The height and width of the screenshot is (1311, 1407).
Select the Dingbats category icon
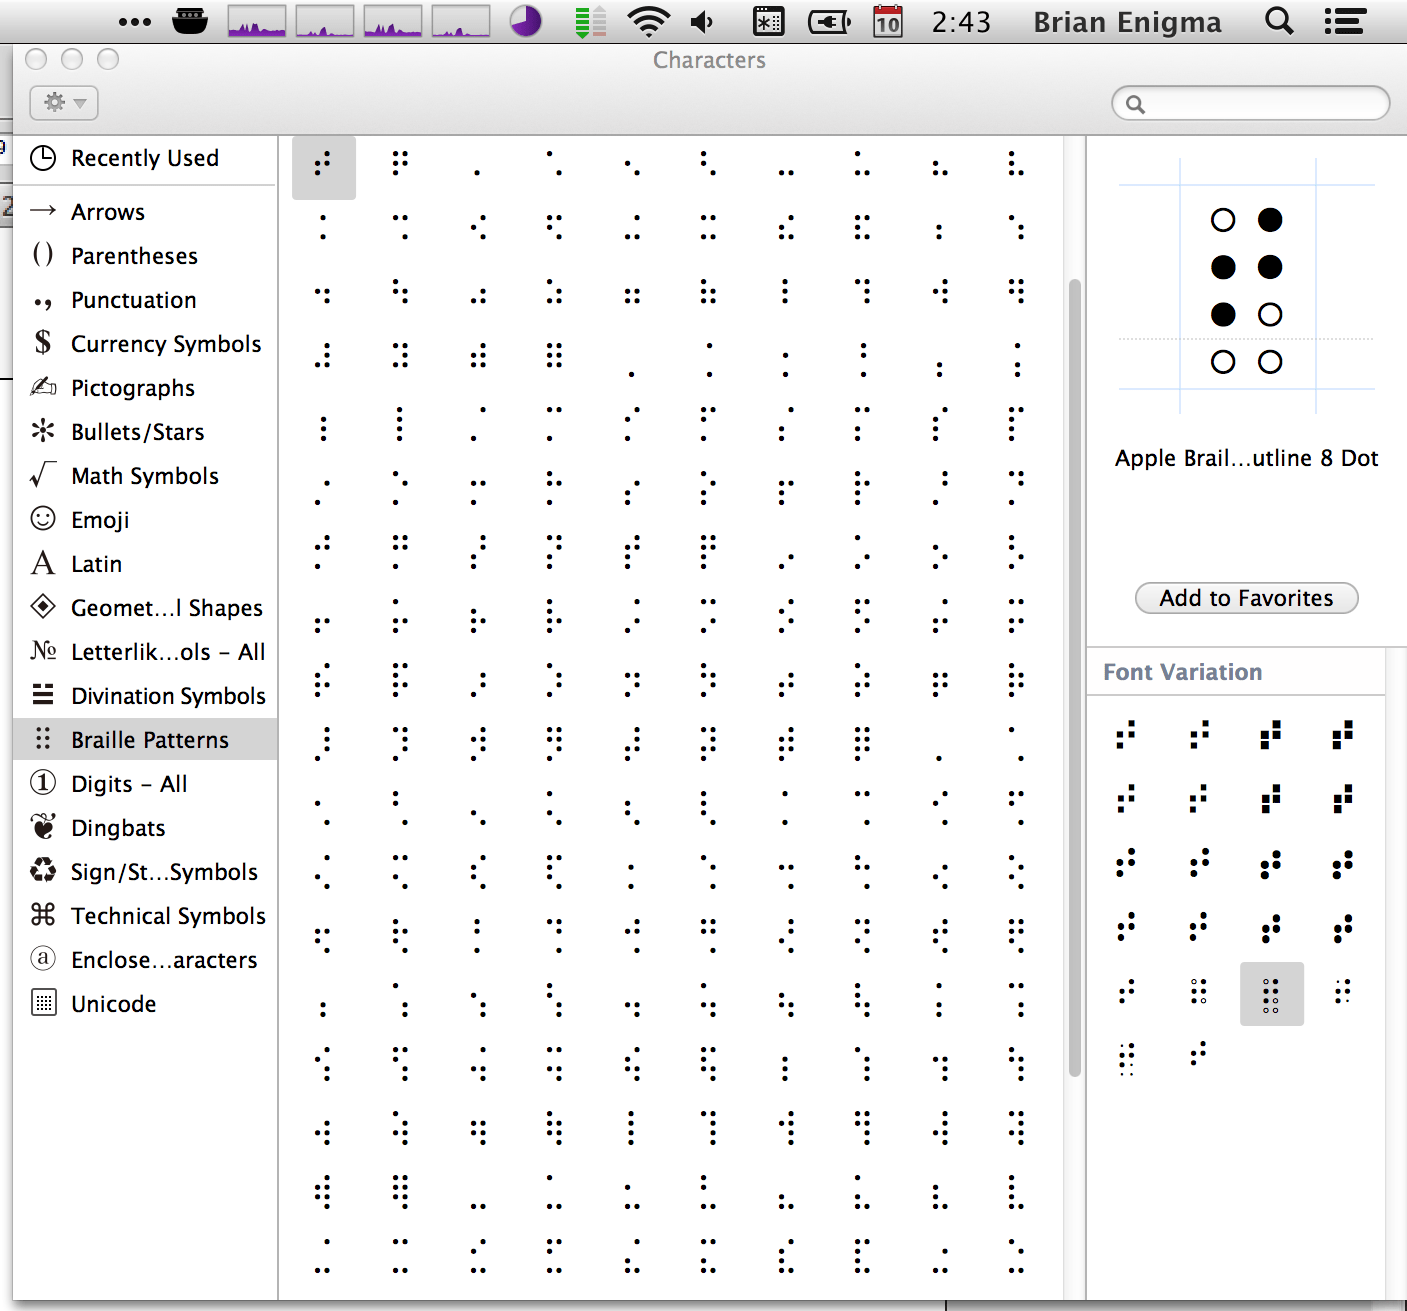coord(43,827)
